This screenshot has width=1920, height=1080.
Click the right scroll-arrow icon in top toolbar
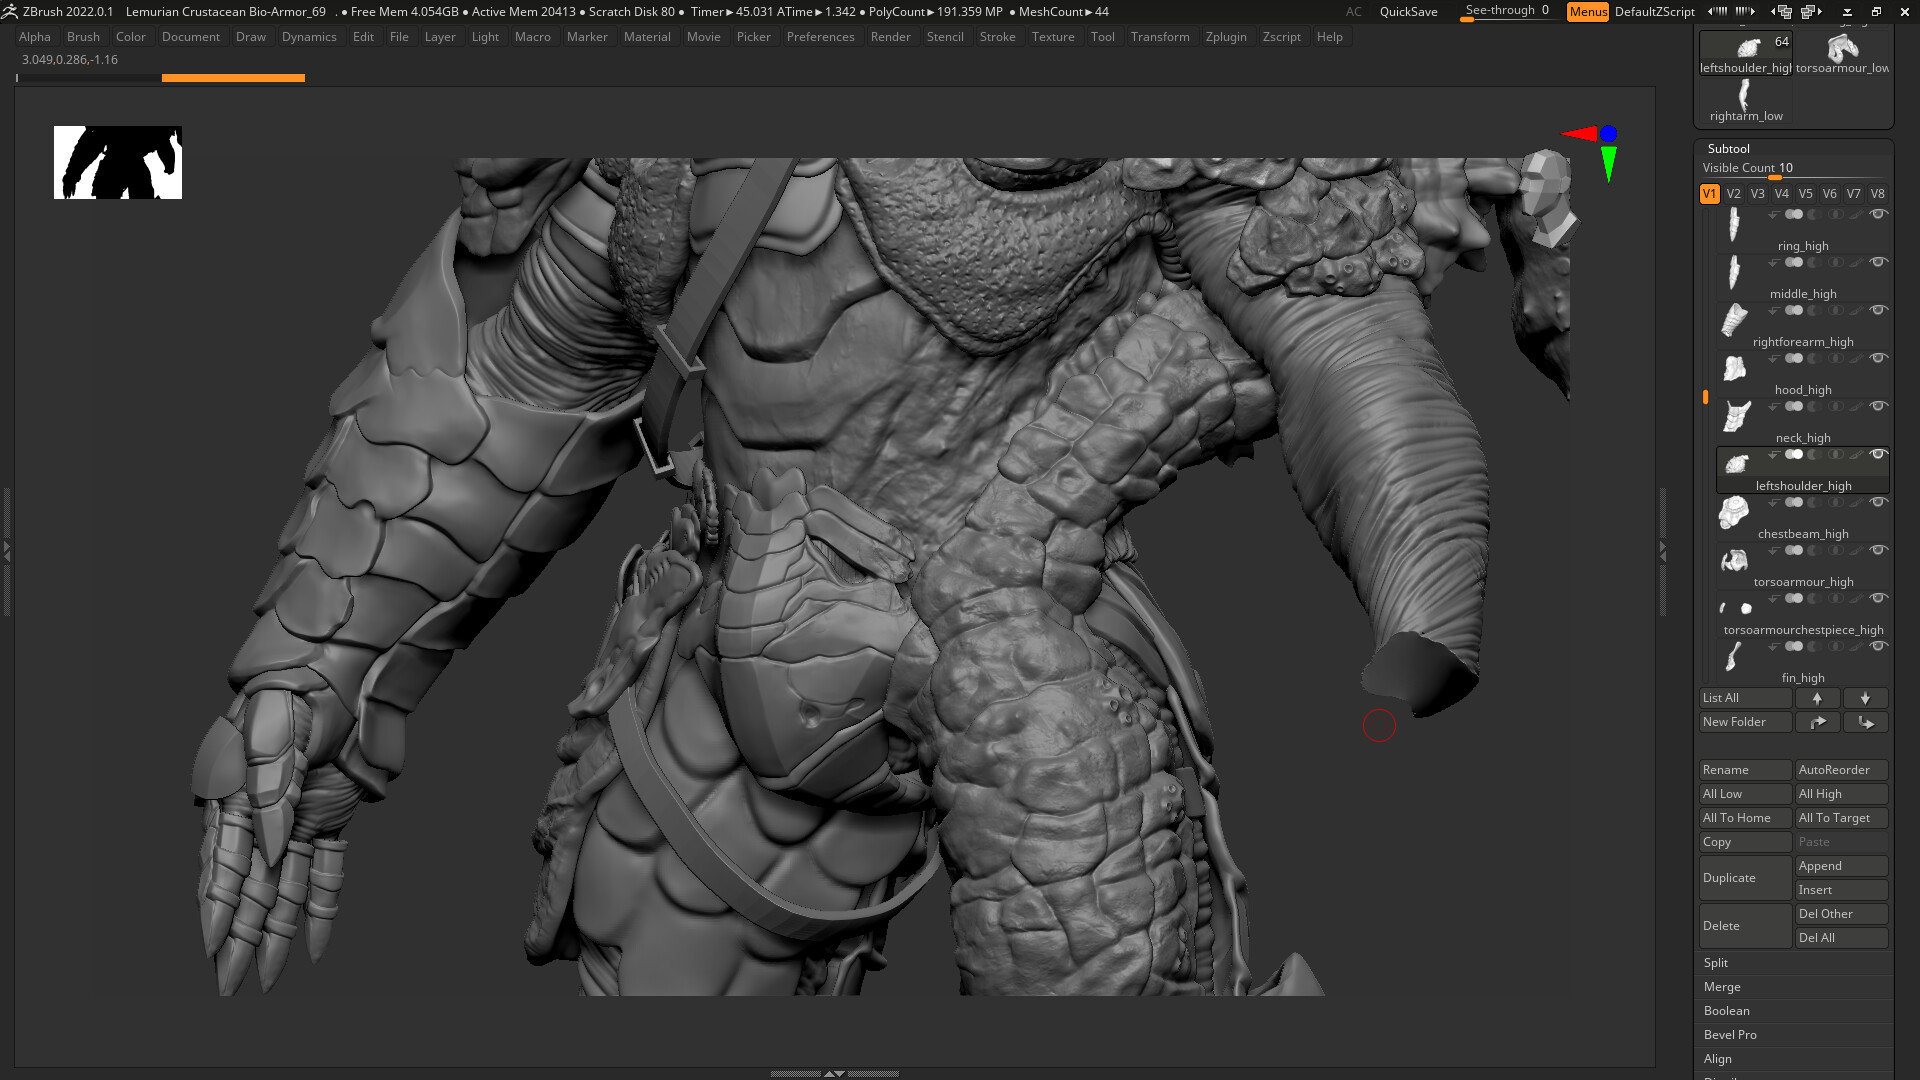tap(1744, 11)
